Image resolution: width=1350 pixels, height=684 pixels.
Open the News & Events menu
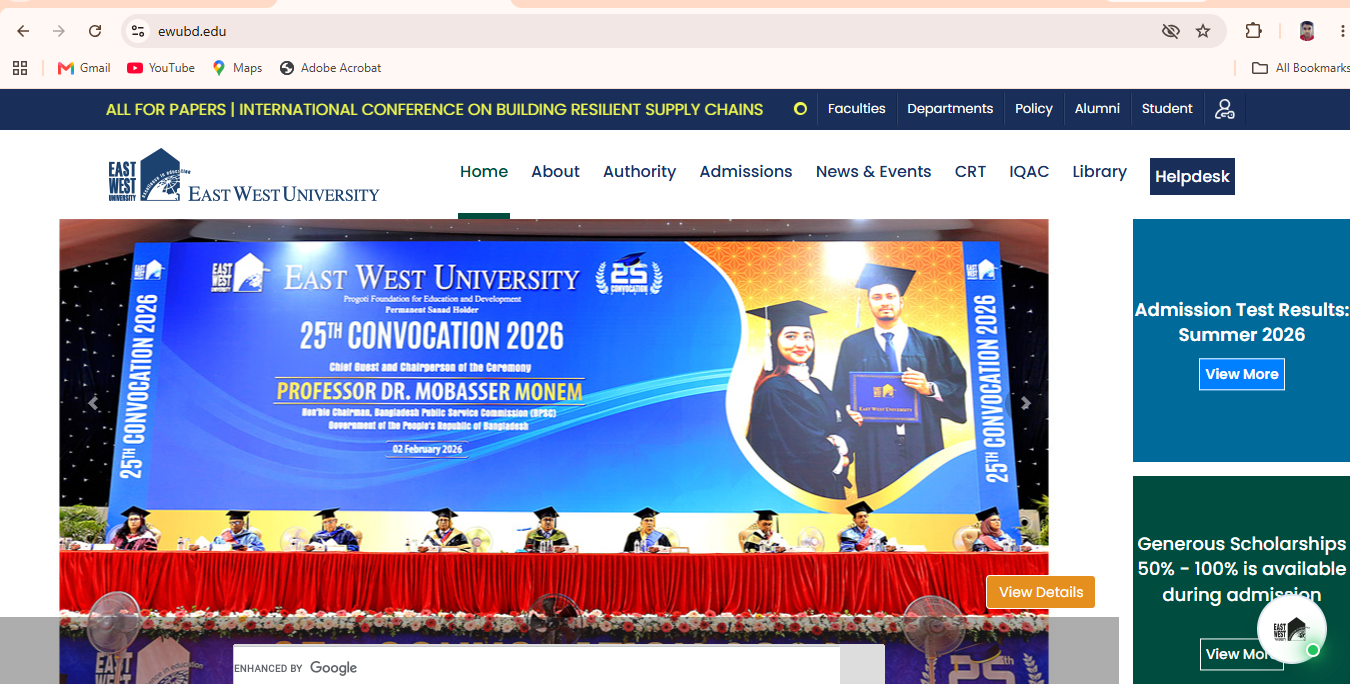tap(873, 172)
